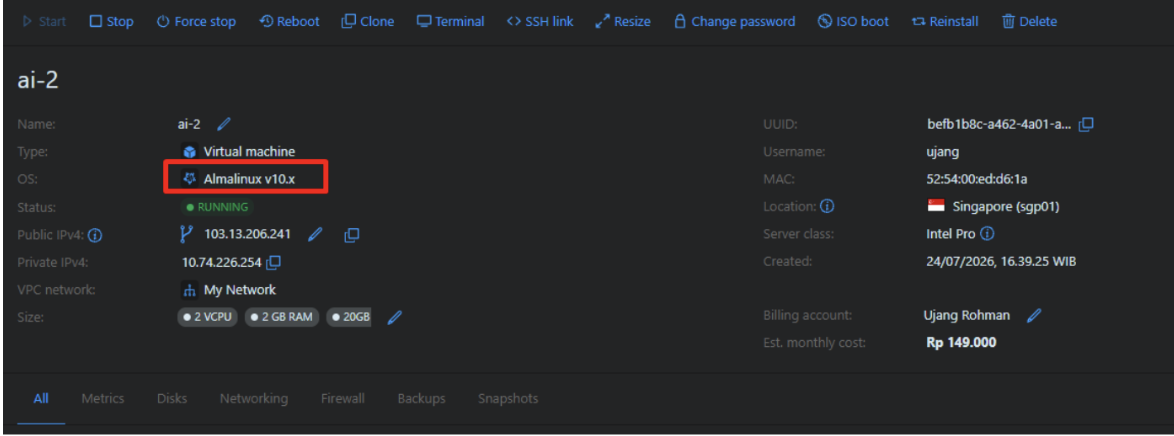Select ISO boot option
The height and width of the screenshot is (436, 1174).
[x=854, y=22]
